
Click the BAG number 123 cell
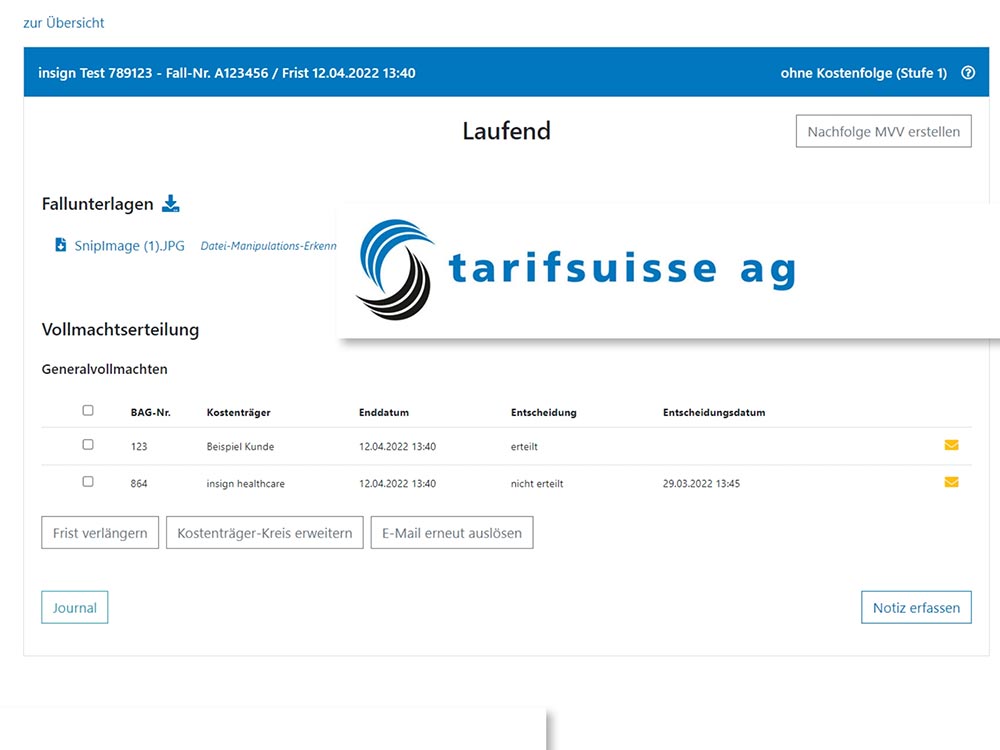point(139,446)
